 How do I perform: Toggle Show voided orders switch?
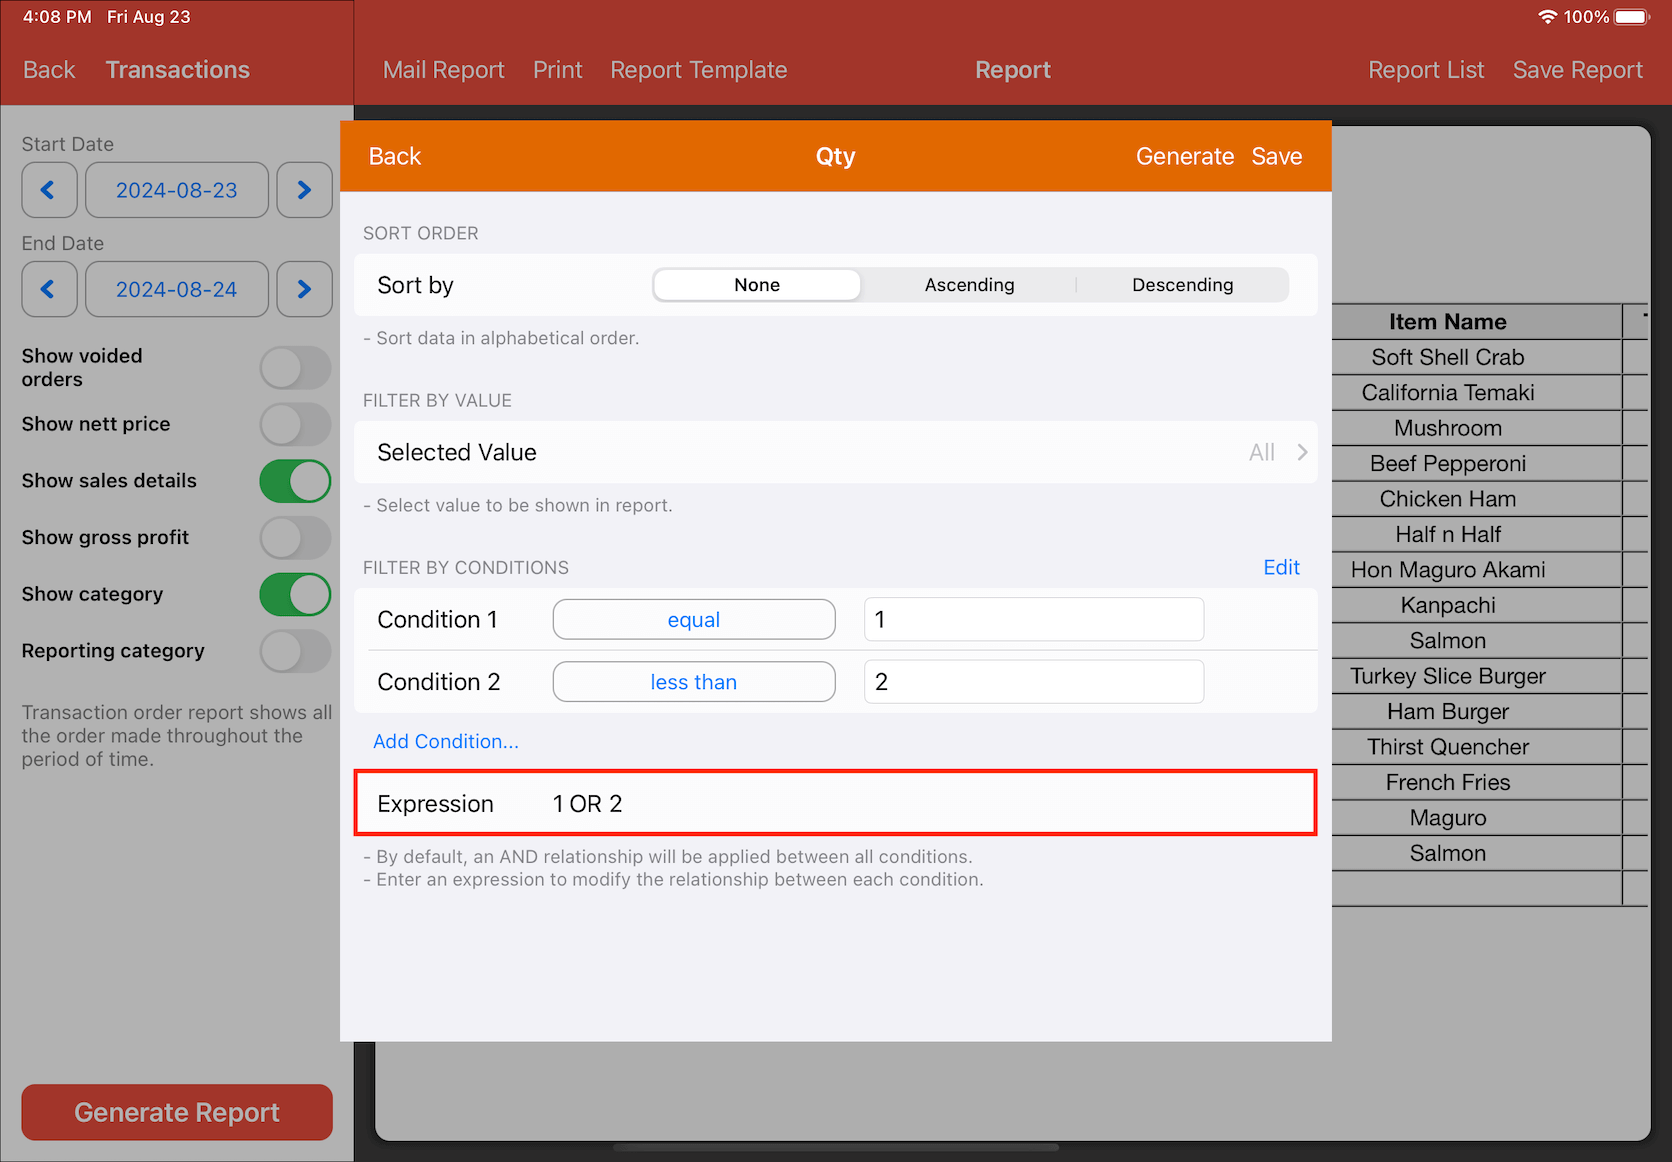295,368
